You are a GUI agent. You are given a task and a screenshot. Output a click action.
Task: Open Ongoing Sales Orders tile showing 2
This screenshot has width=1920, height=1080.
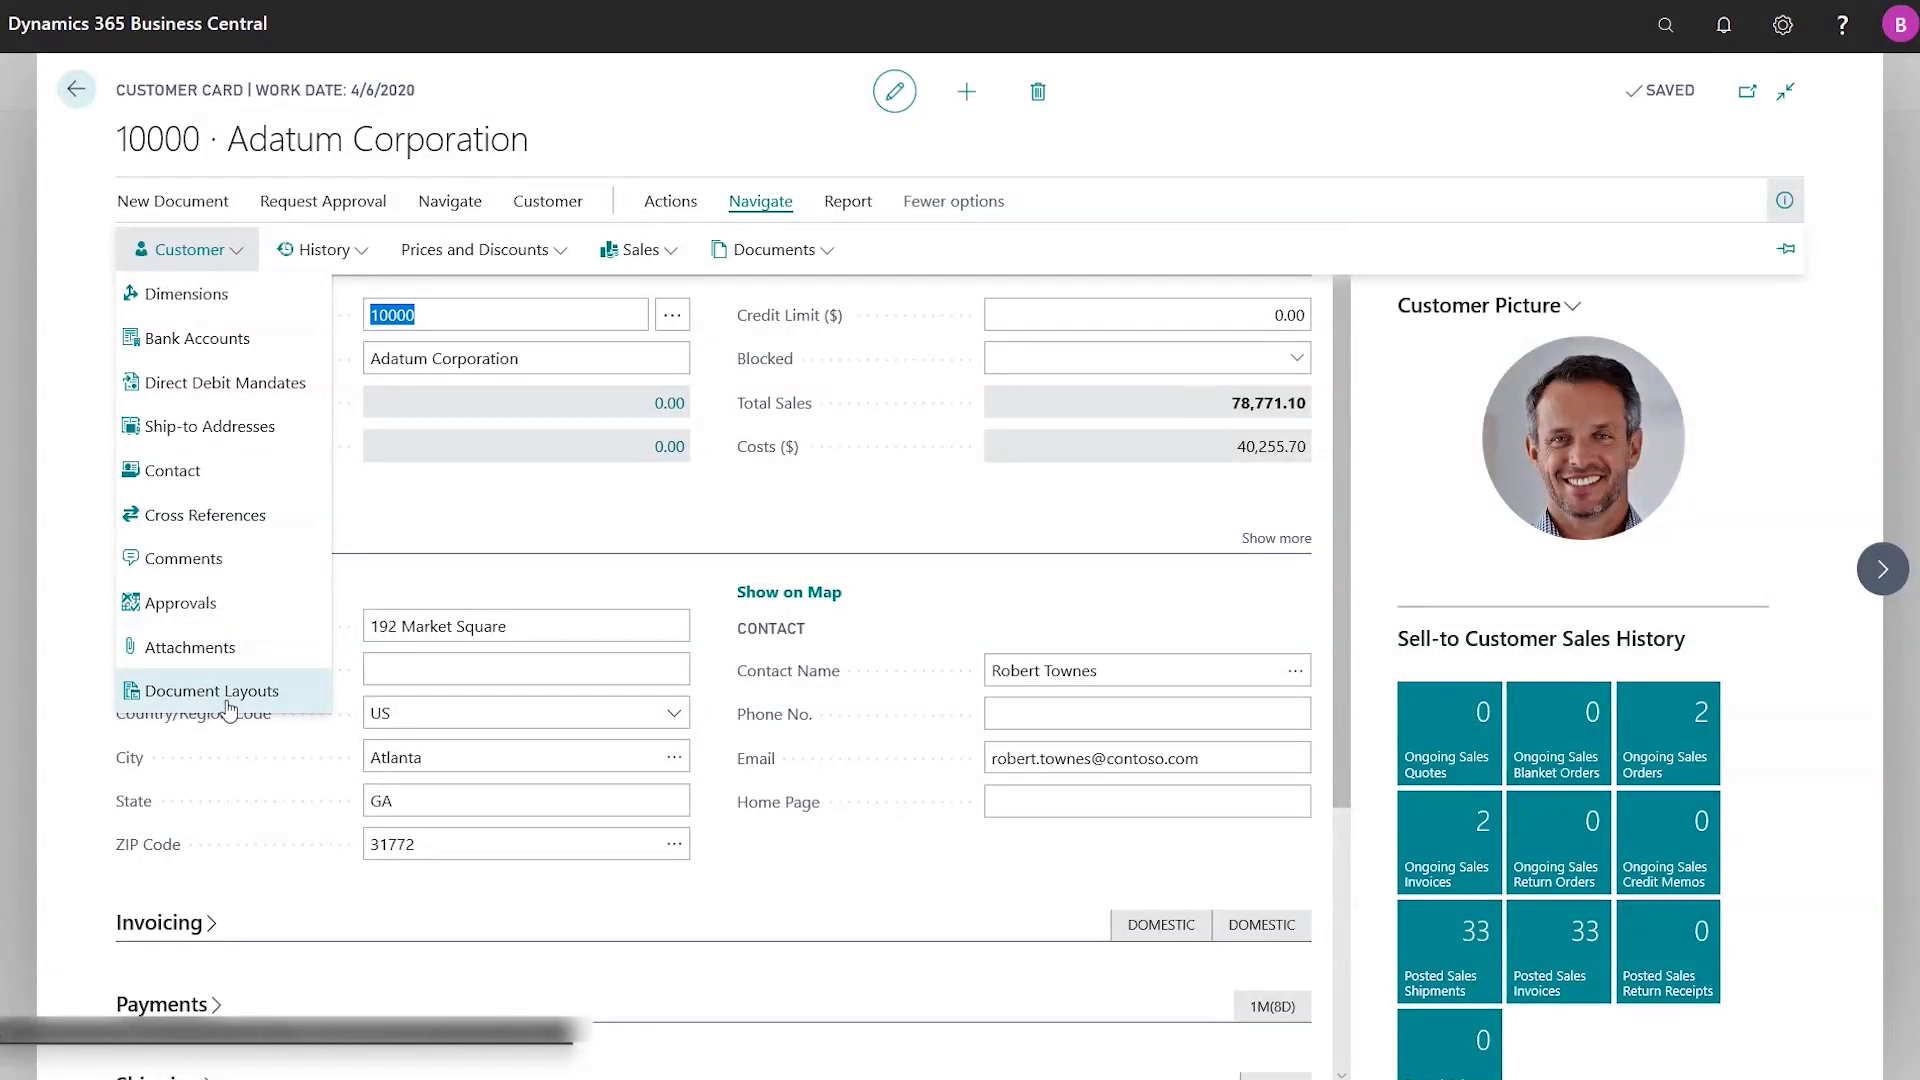point(1667,732)
